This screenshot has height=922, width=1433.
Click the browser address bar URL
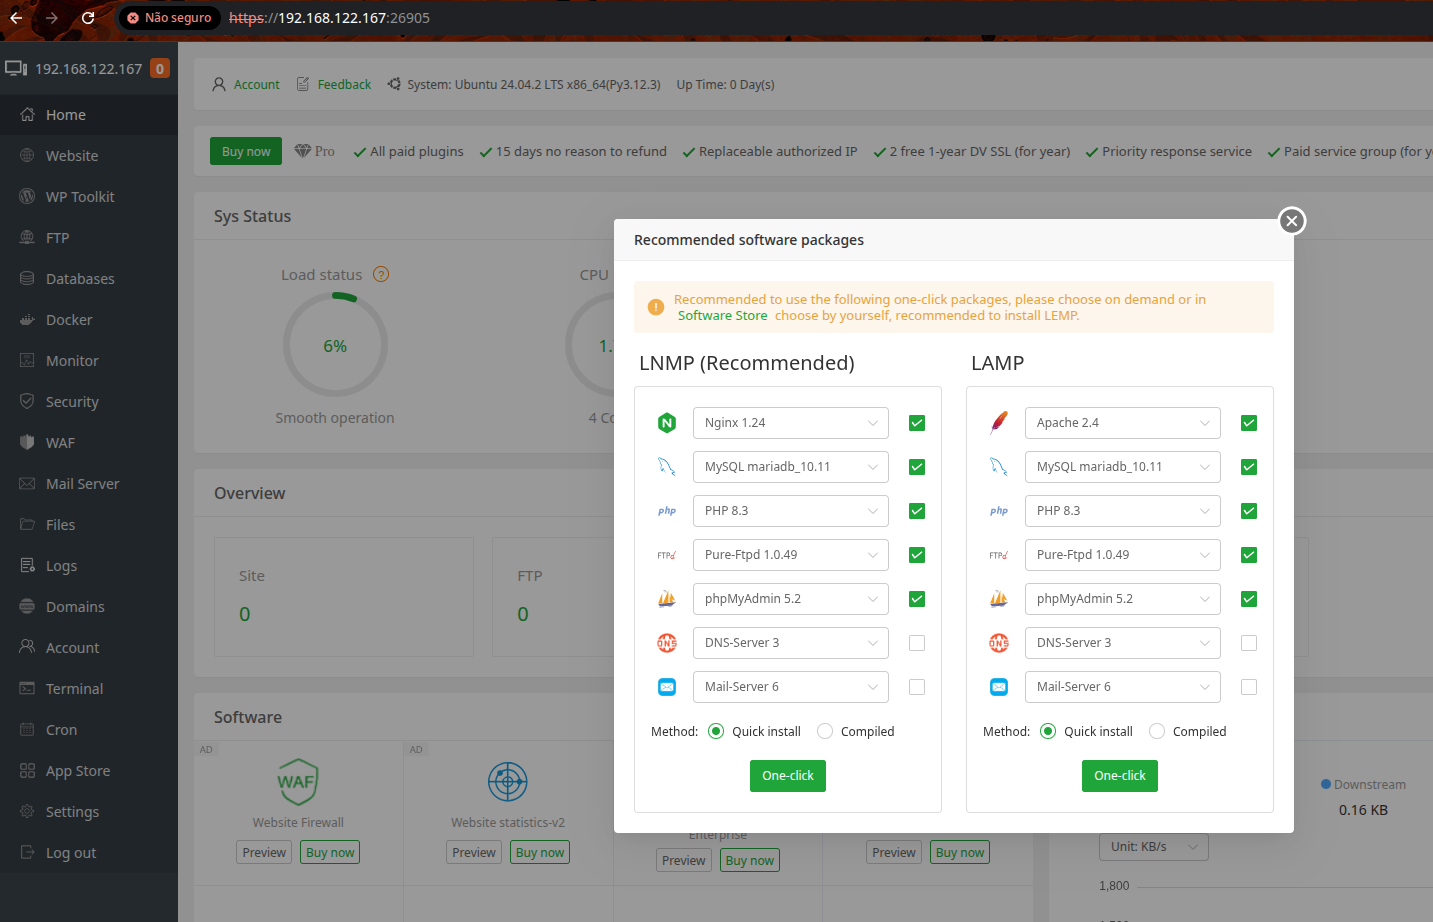coord(329,18)
